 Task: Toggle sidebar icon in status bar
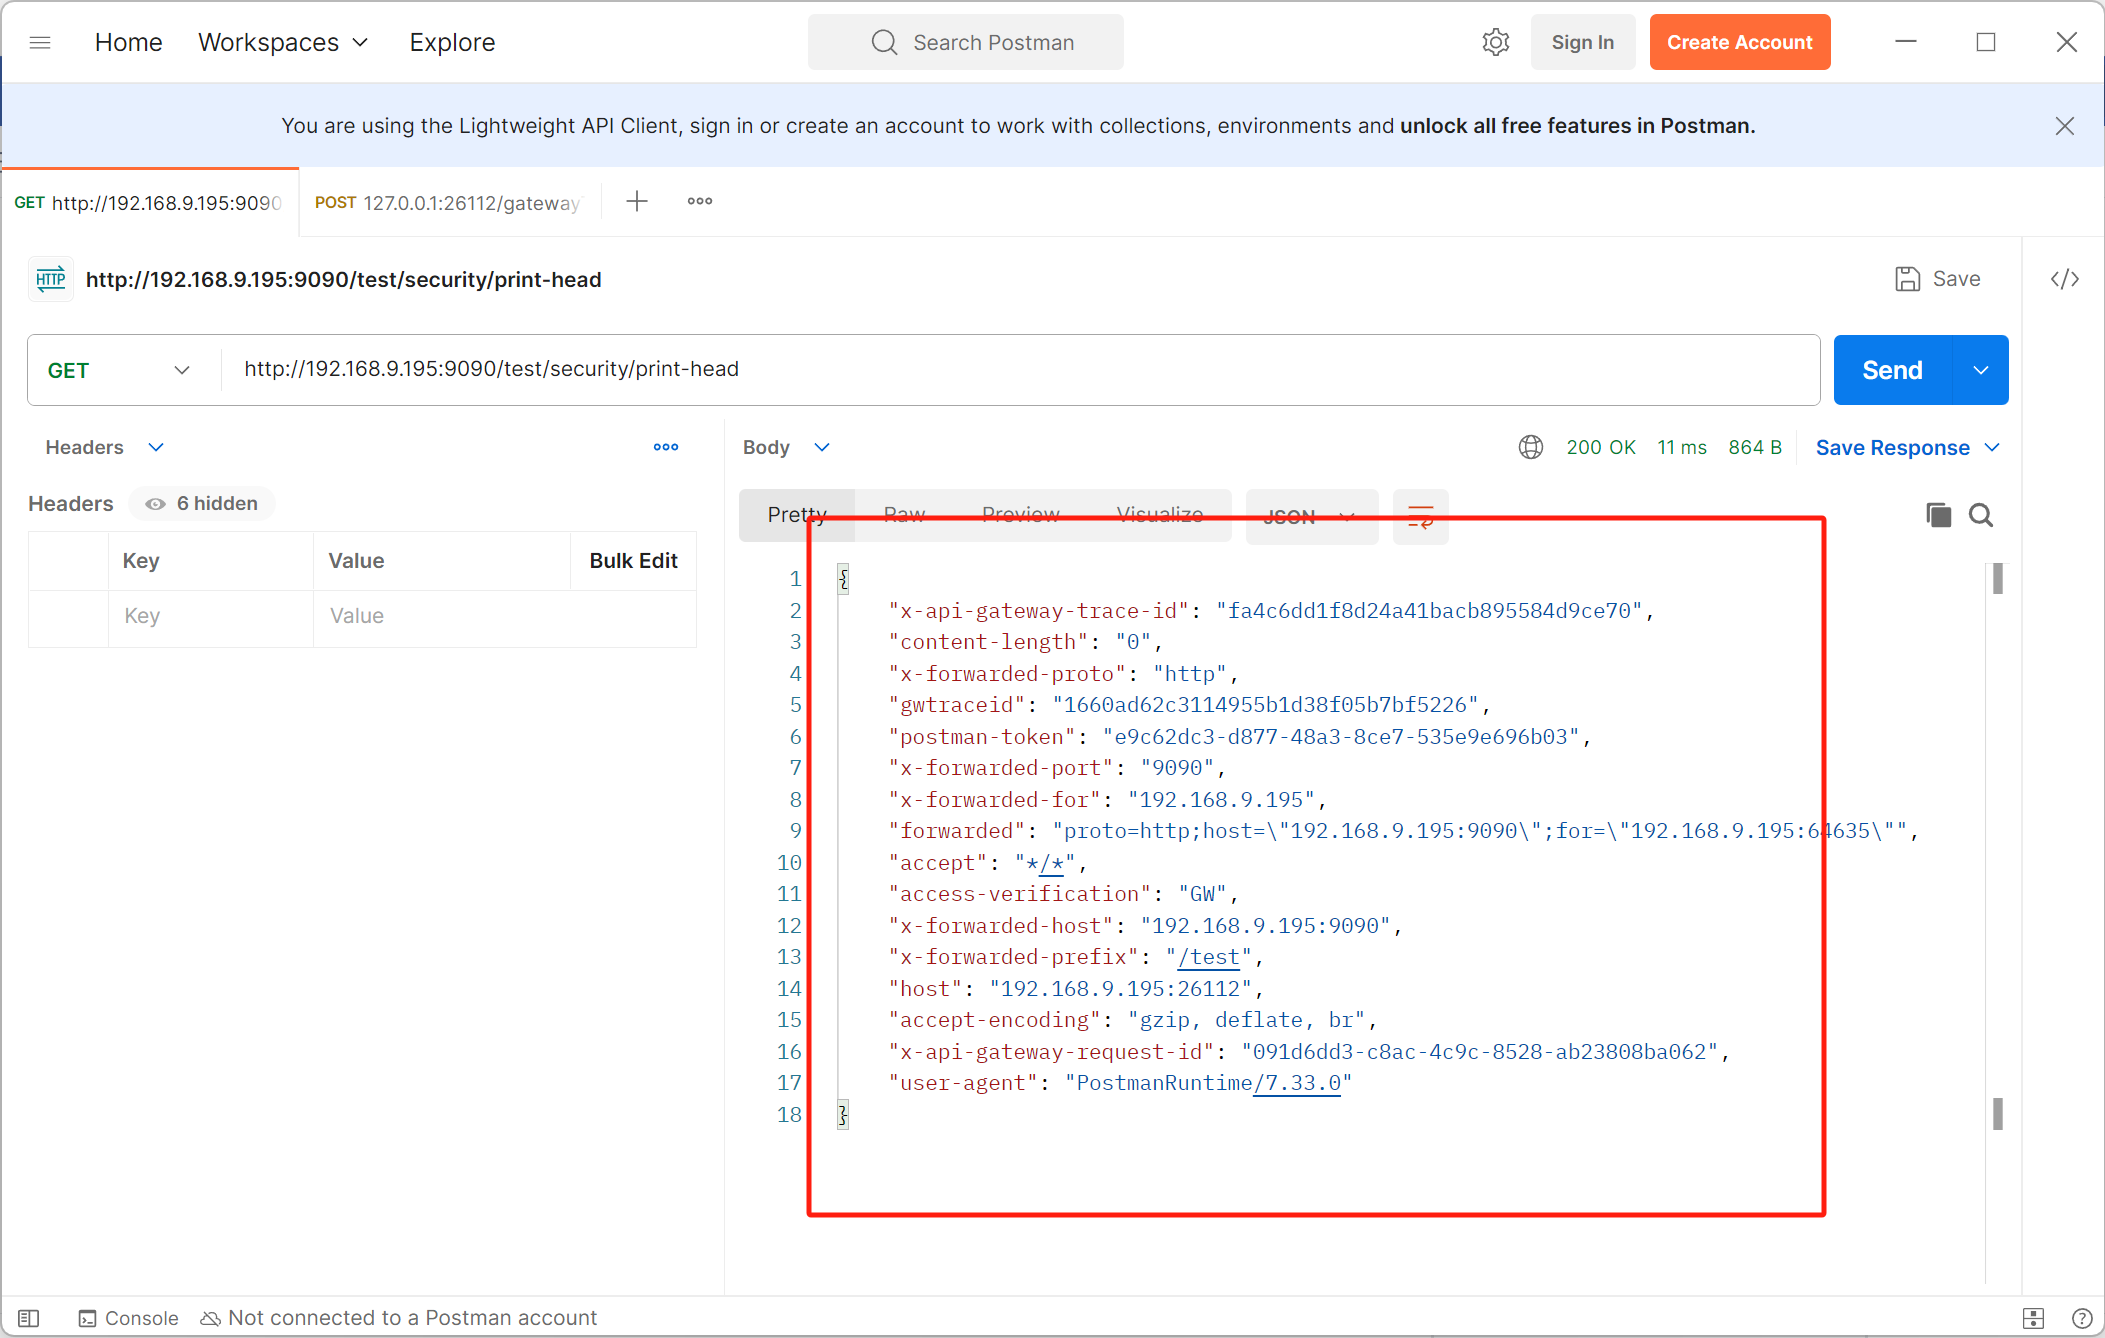(29, 1318)
